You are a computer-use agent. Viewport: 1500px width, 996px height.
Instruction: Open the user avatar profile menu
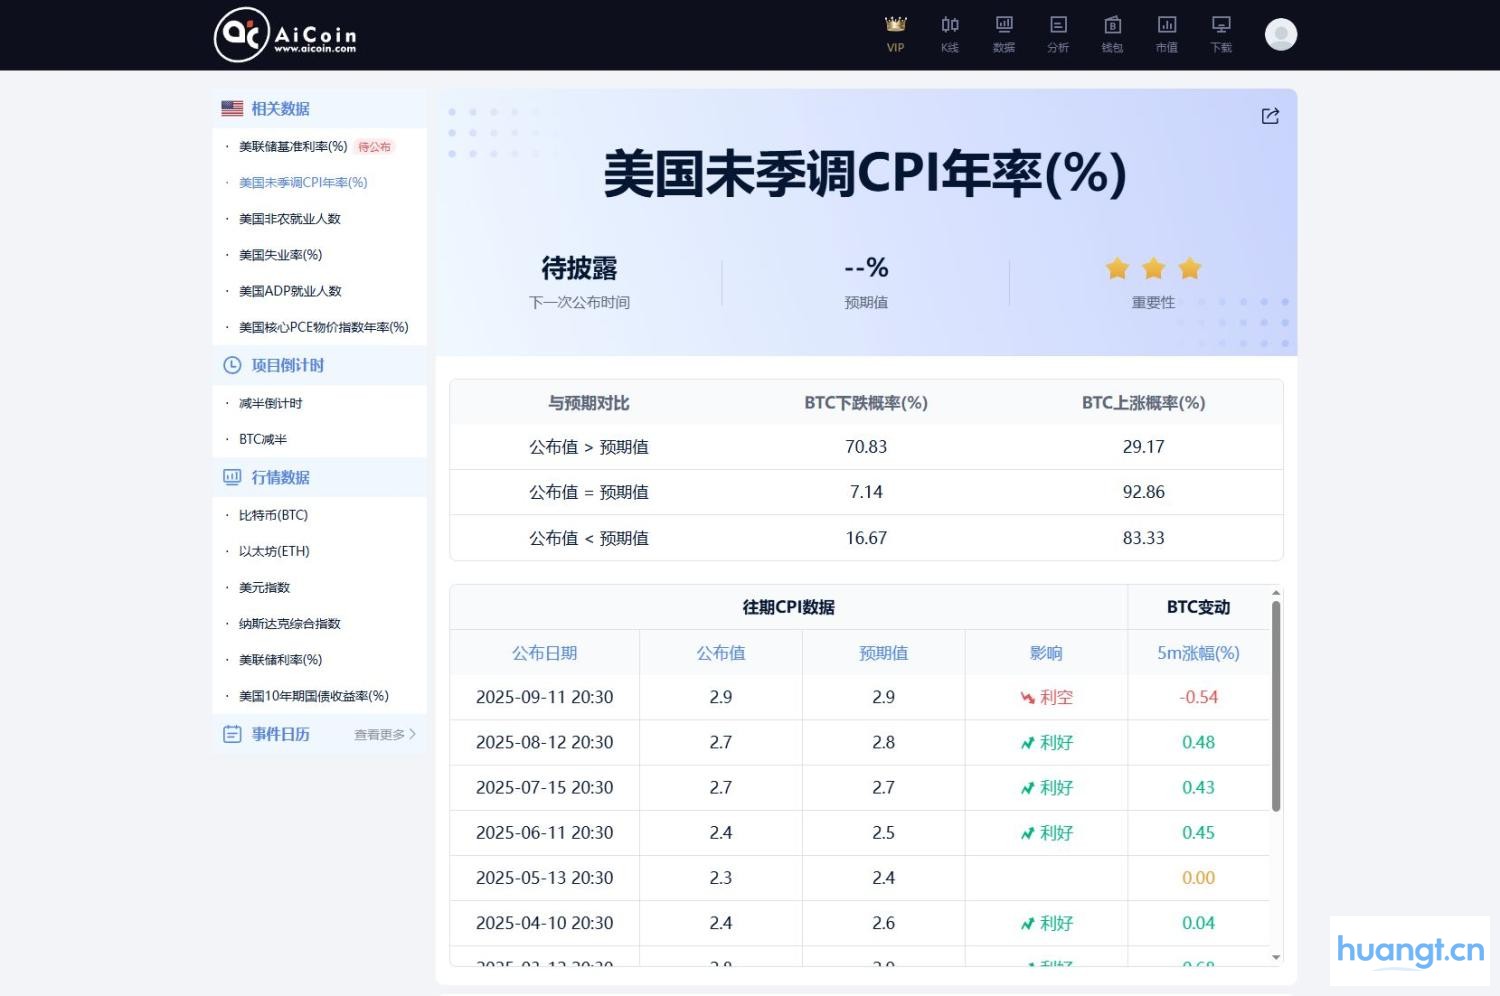[1280, 33]
